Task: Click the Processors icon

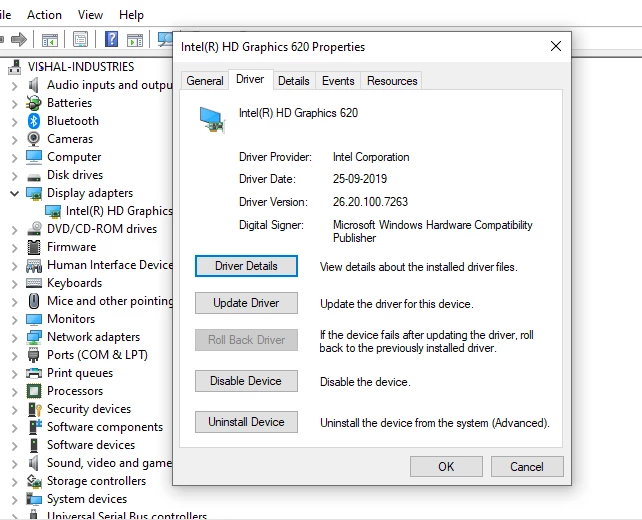Action: pyautogui.click(x=34, y=391)
